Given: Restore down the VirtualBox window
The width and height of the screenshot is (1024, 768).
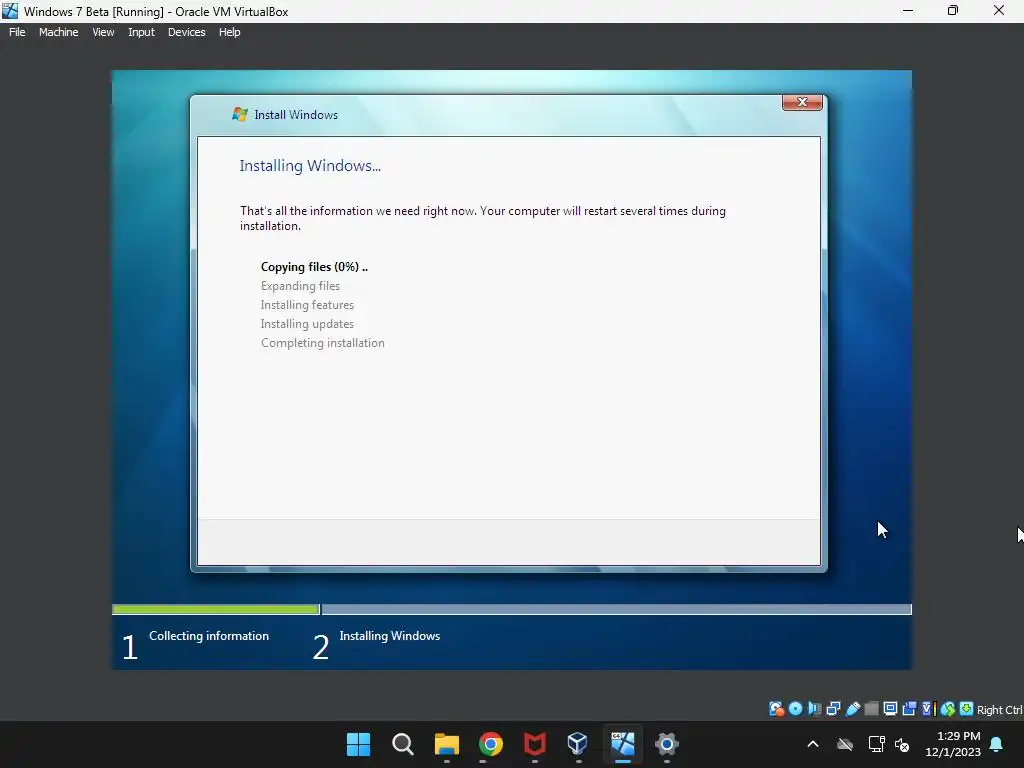Looking at the screenshot, I should [953, 10].
